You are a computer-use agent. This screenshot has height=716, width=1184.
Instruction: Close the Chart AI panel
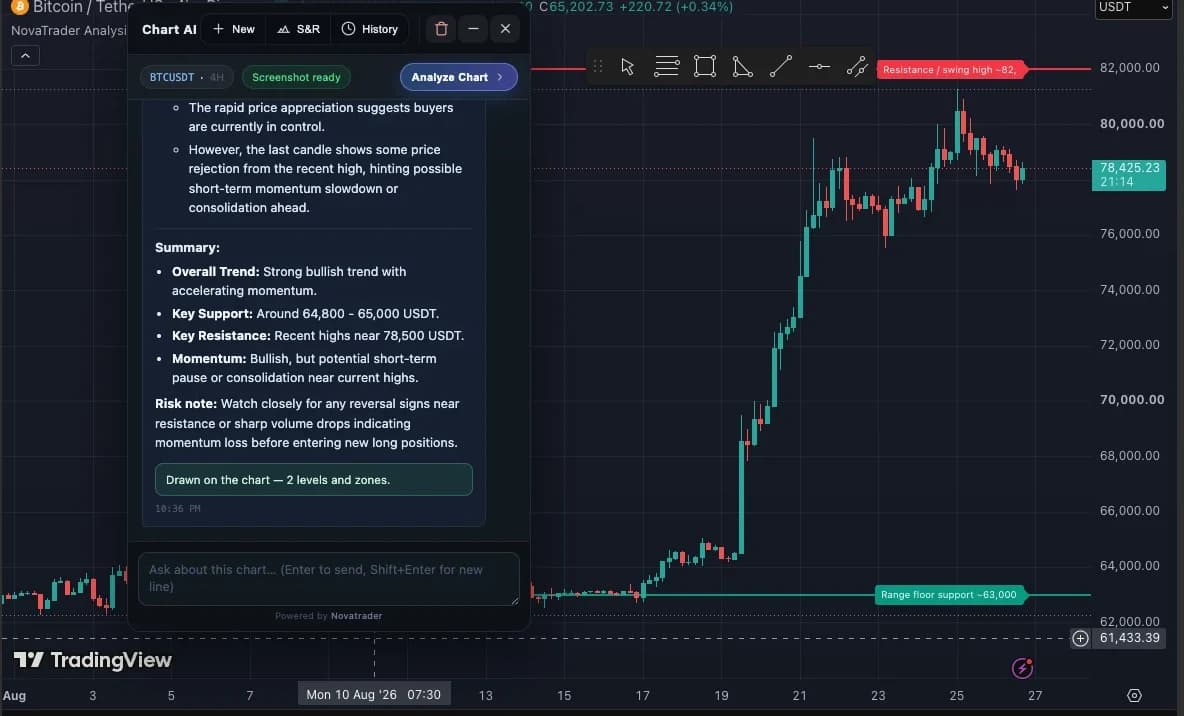(x=505, y=29)
